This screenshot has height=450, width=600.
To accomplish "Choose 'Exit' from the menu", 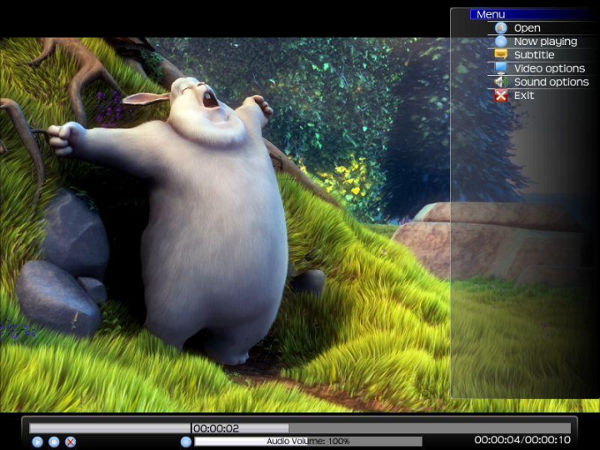I will (x=523, y=95).
